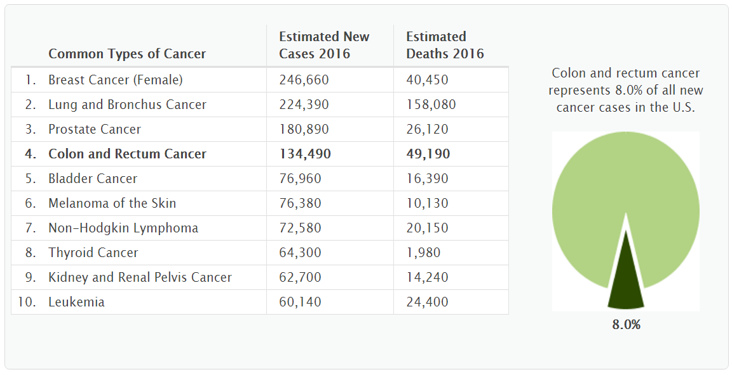Click the Estimated Deaths 2016 column header

pyautogui.click(x=445, y=45)
